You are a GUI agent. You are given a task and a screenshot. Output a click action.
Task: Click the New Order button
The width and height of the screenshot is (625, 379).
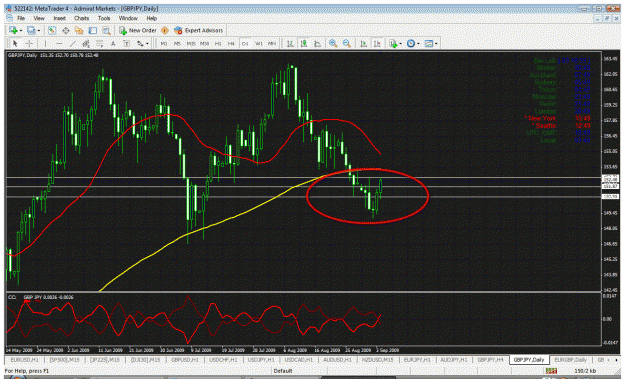(x=138, y=30)
